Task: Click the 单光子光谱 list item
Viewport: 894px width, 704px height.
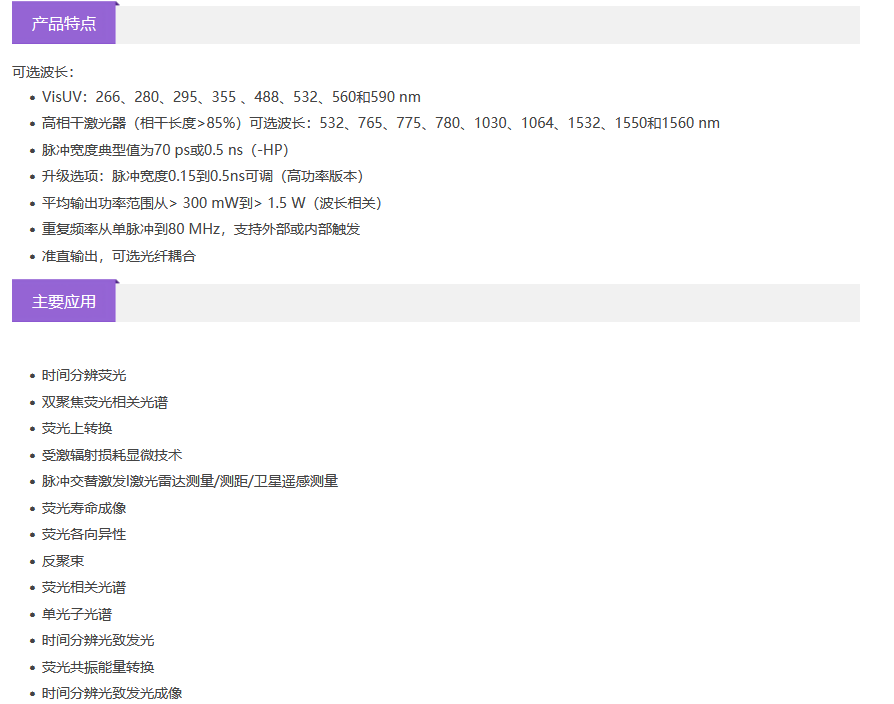Action: (77, 614)
